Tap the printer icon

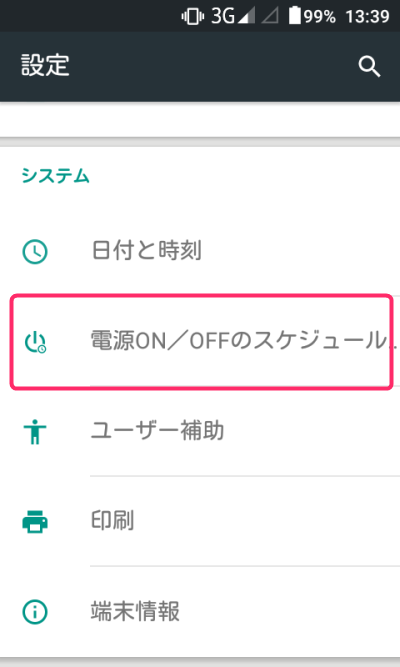(35, 522)
